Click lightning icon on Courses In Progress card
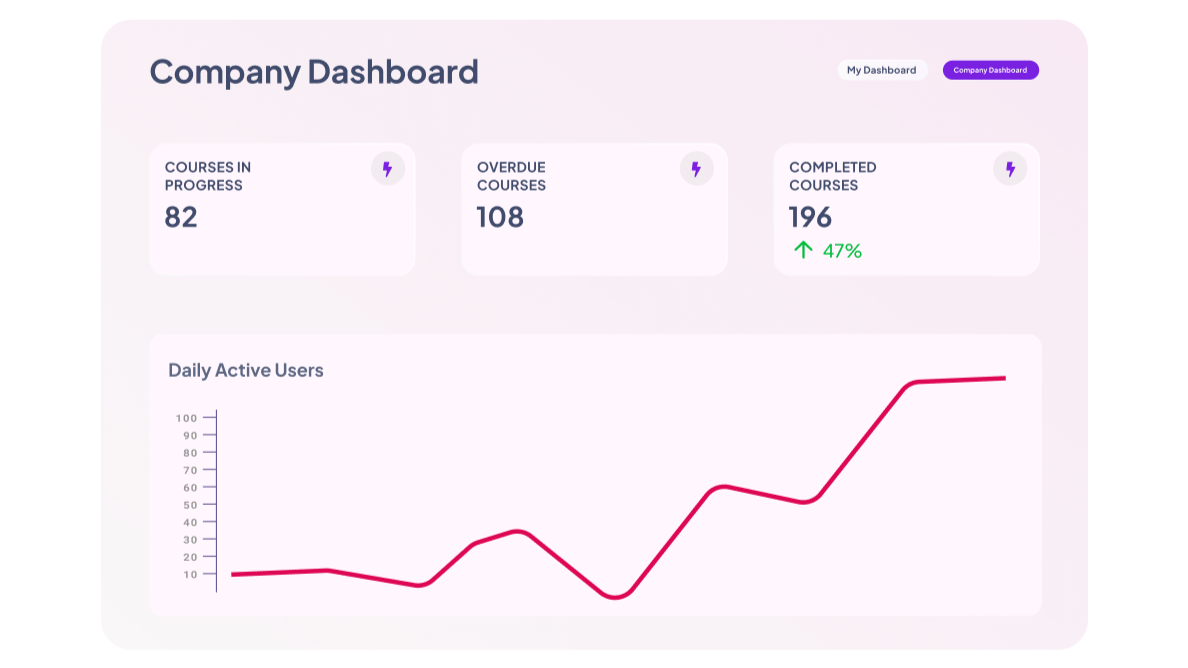Screen dimensions: 1188x668 point(387,169)
